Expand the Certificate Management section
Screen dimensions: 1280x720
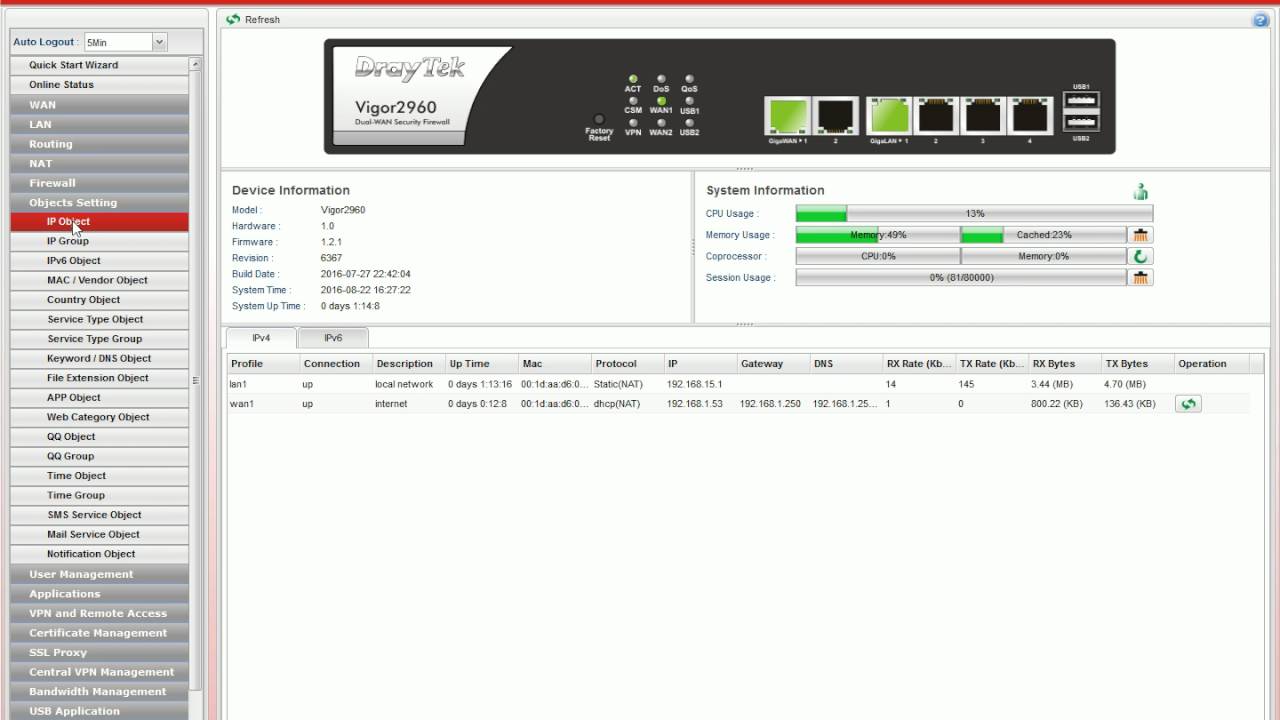pos(99,632)
